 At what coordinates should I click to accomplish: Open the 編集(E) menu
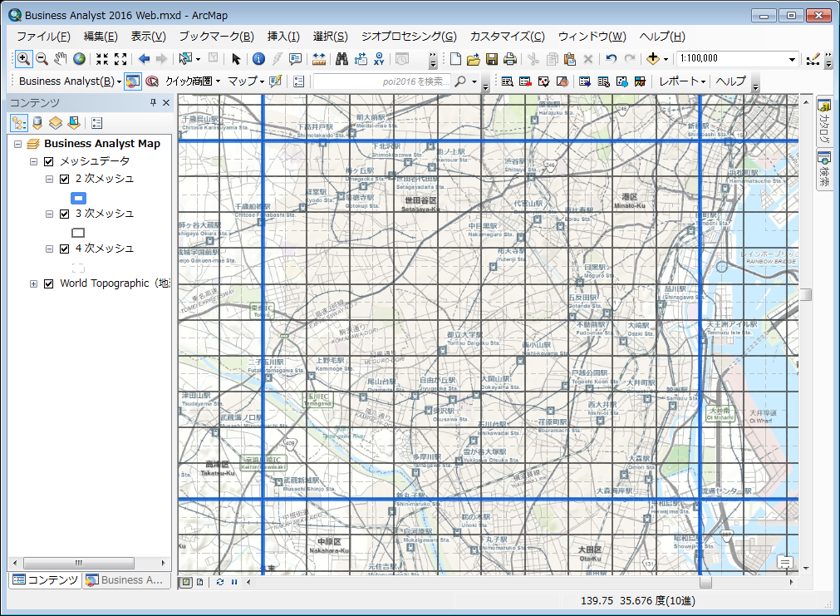pyautogui.click(x=101, y=36)
